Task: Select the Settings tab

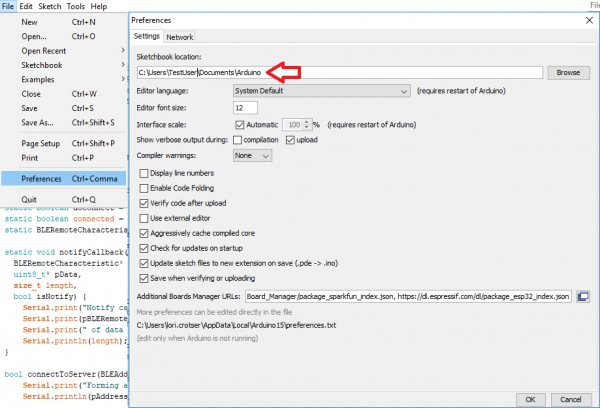Action: 147,36
